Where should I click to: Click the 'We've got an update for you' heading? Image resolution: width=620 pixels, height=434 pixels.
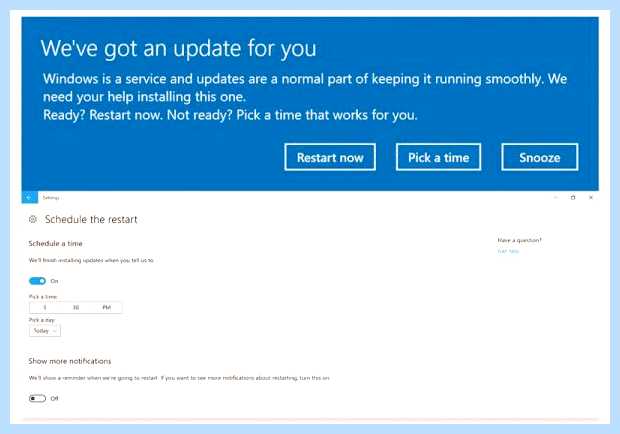pos(178,49)
